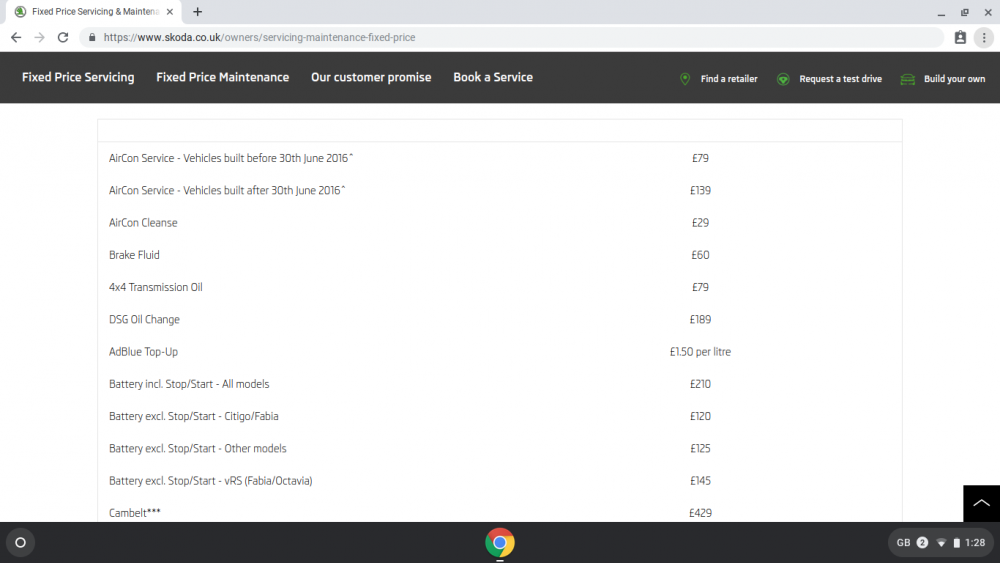Click 'Battery excl. Stop/Start - Citigo/Fabia' text

click(193, 416)
